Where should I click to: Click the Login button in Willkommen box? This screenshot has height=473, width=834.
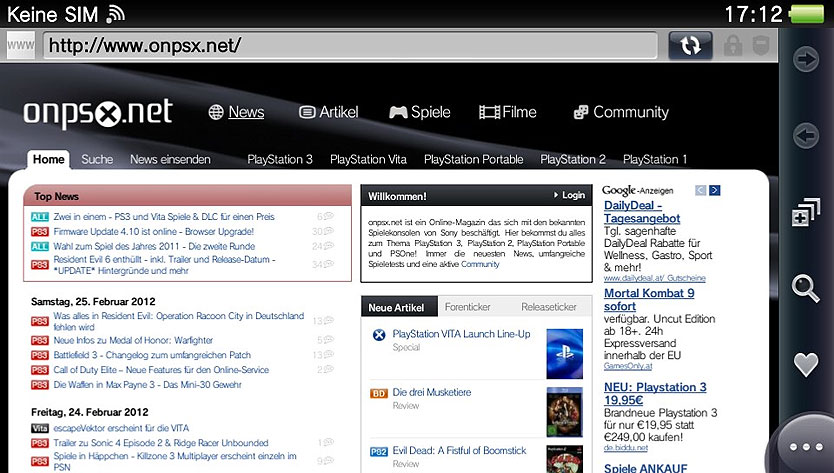(x=568, y=195)
